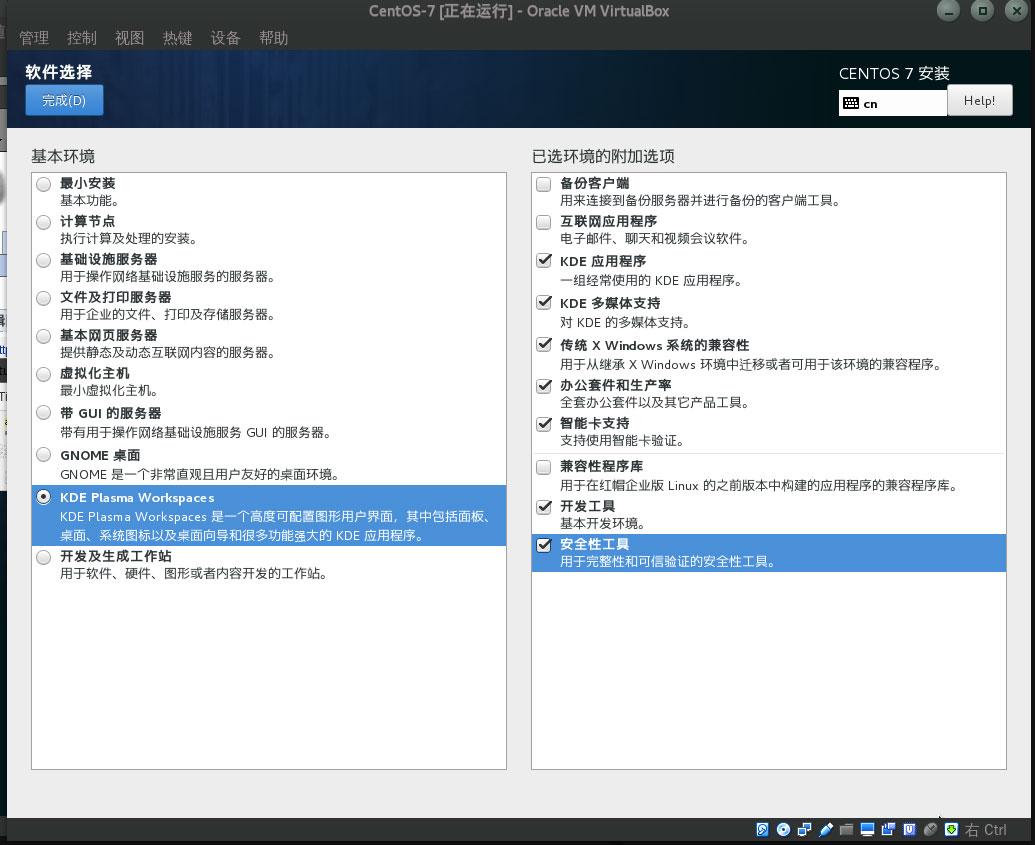Click the hard disk activity status icon
Image resolution: width=1035 pixels, height=845 pixels.
(762, 830)
